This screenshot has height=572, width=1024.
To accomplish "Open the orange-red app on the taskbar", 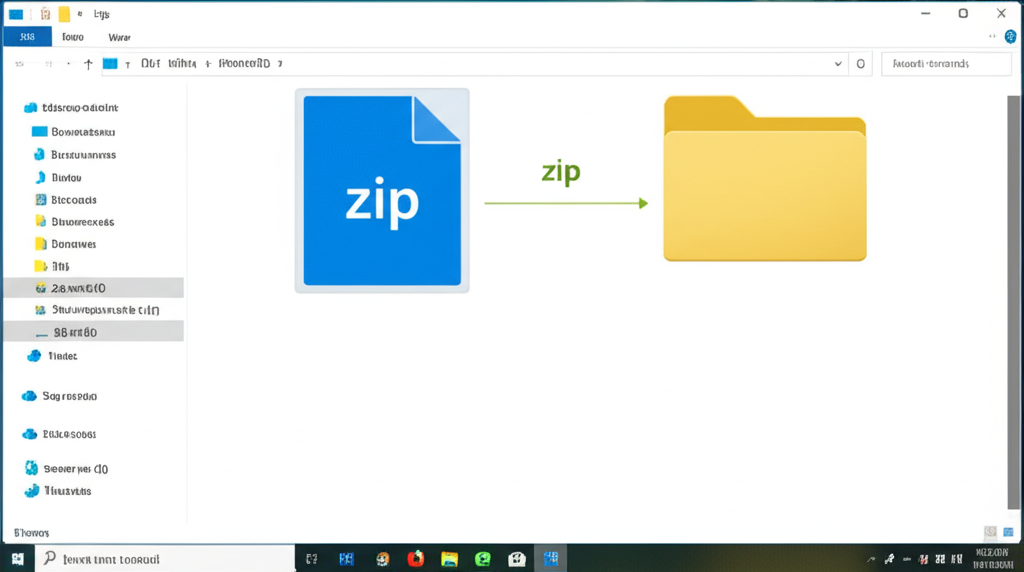I will pyautogui.click(x=416, y=559).
